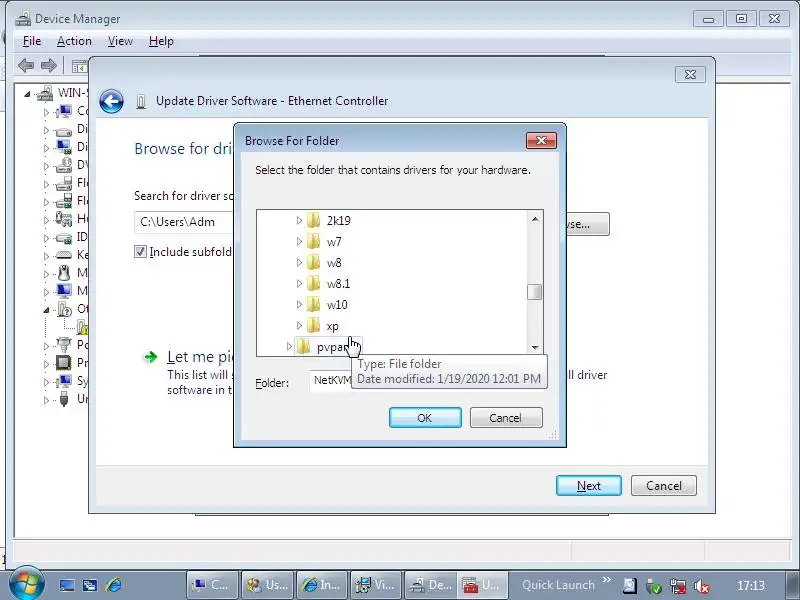The width and height of the screenshot is (800, 600).
Task: Click OK in Browse For Folder dialog
Action: tap(425, 418)
